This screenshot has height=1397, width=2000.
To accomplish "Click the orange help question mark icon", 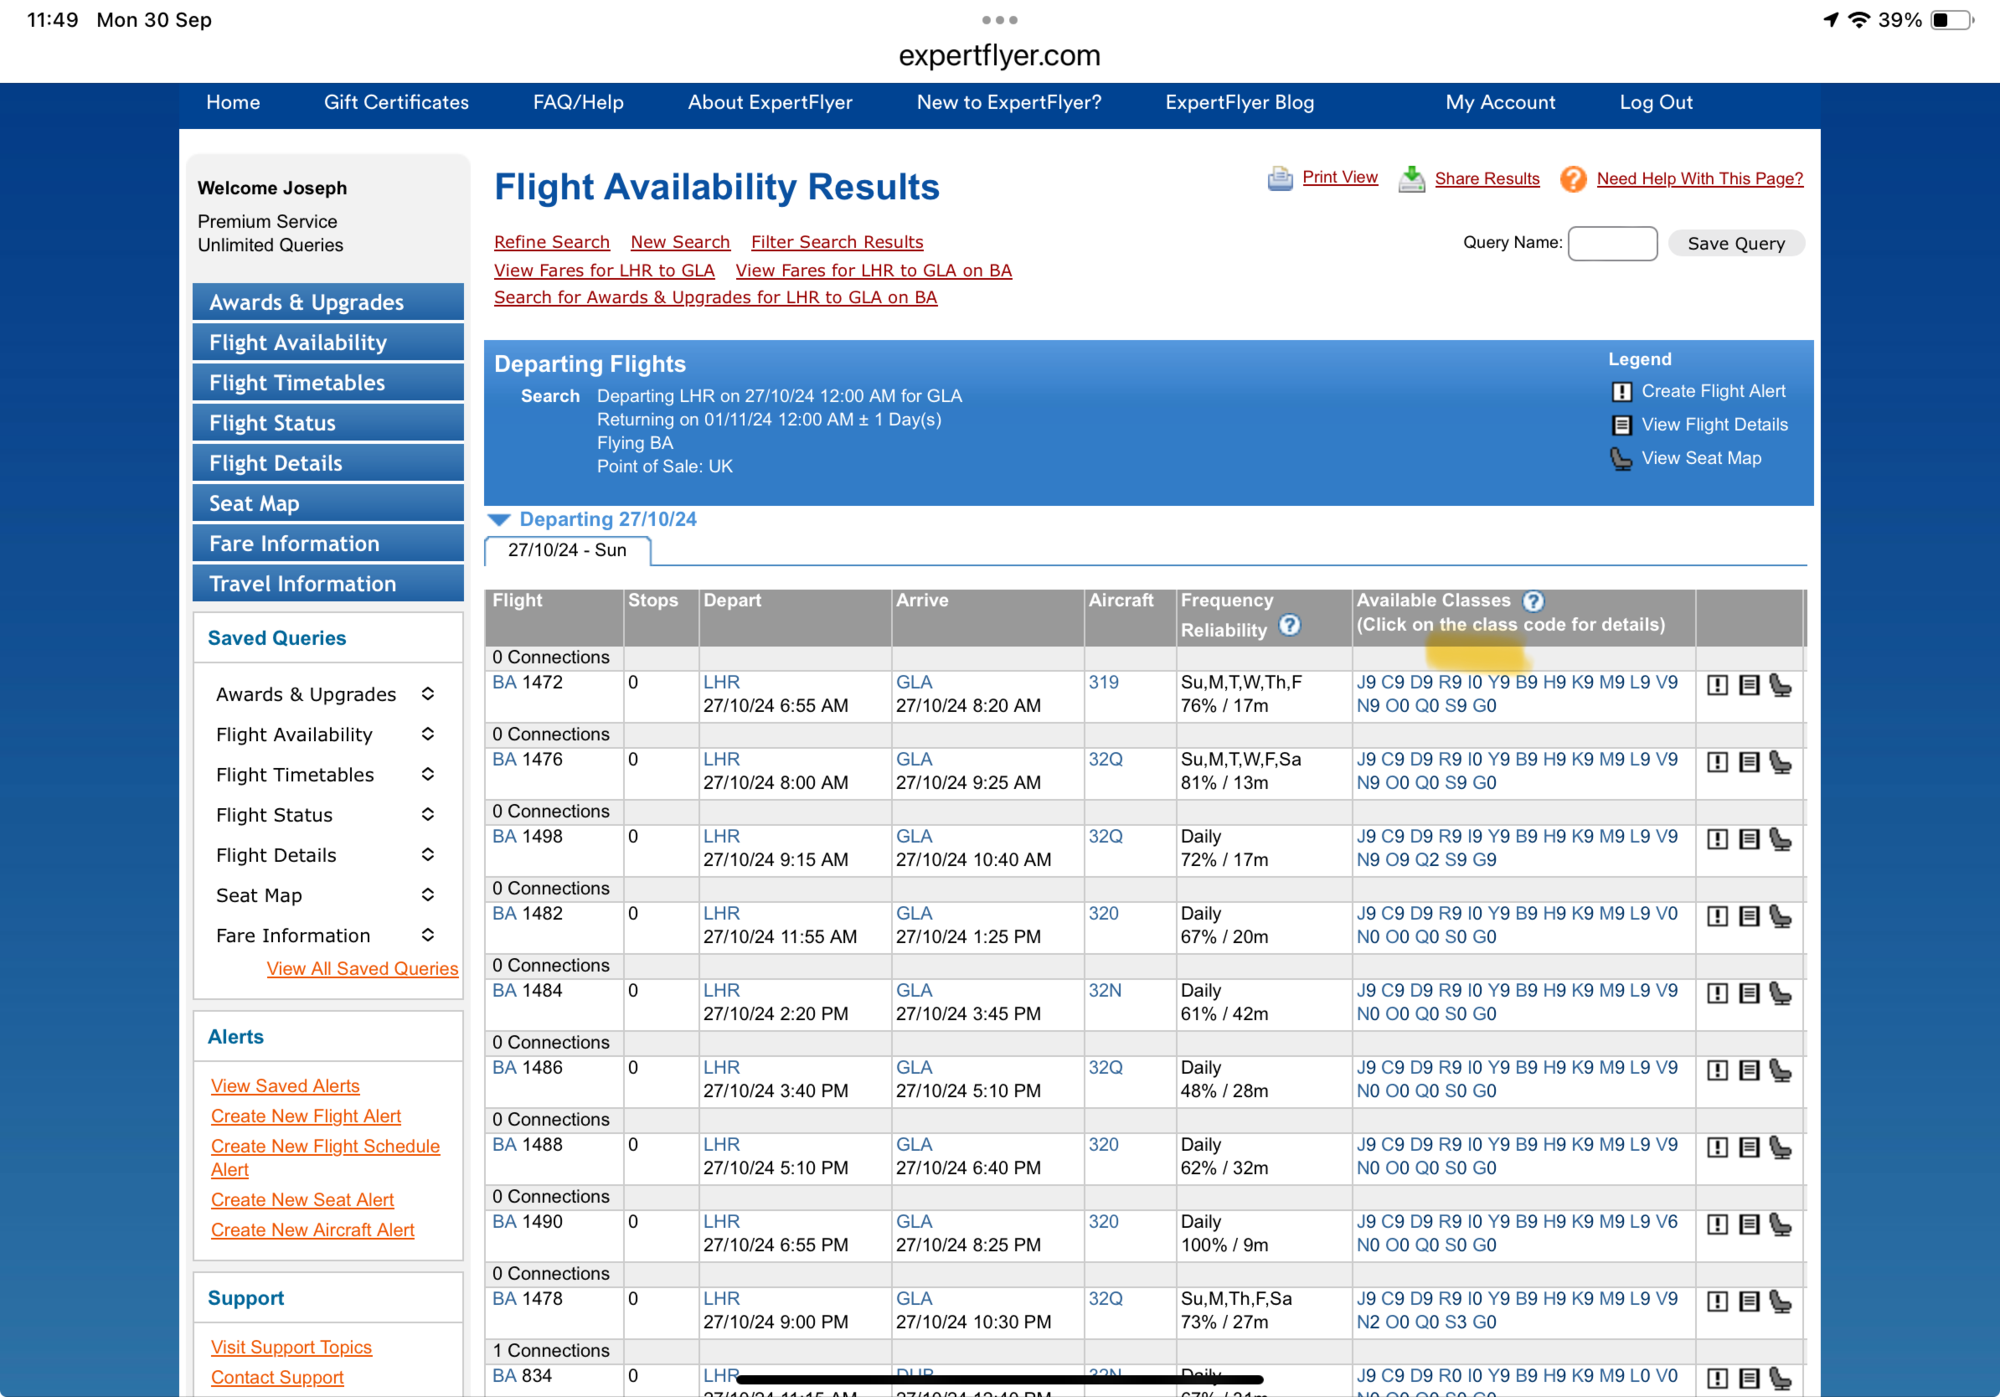I will point(1573,179).
